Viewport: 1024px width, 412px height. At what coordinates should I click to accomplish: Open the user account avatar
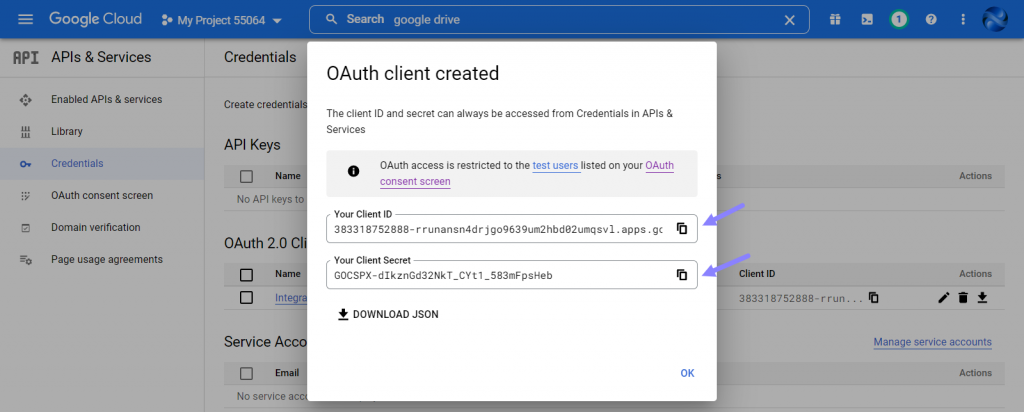pos(995,20)
